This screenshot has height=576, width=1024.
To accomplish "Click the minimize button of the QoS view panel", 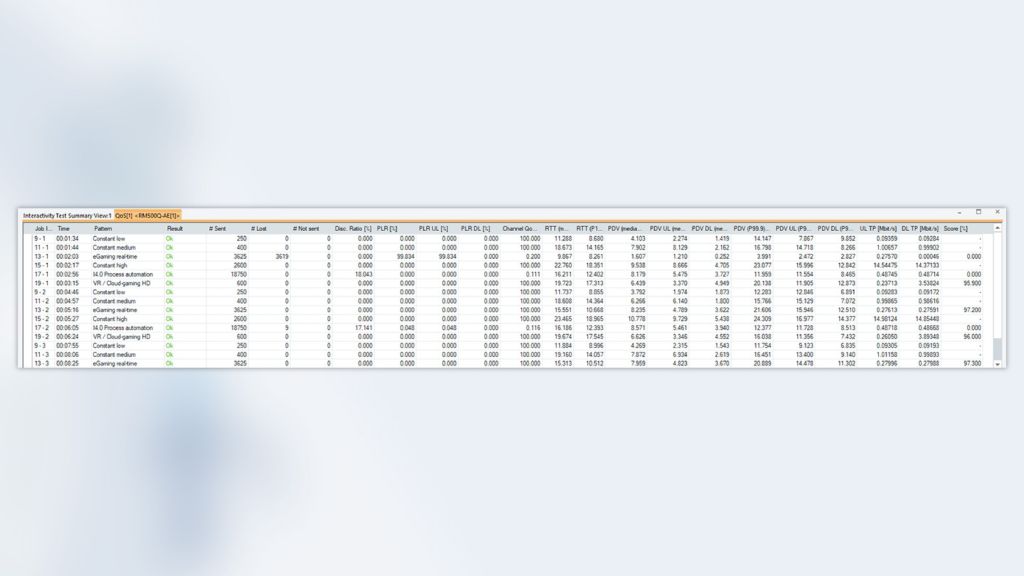I will coord(959,211).
